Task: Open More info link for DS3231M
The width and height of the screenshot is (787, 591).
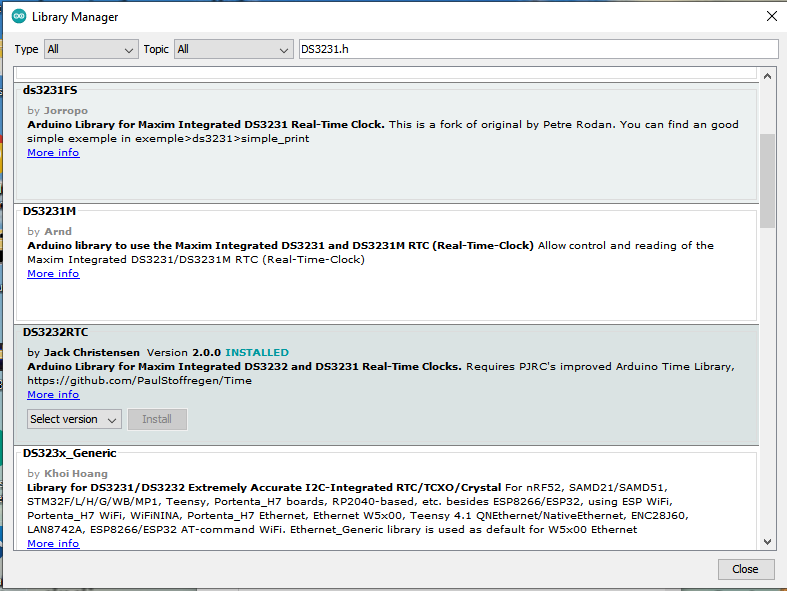Action: click(x=53, y=274)
